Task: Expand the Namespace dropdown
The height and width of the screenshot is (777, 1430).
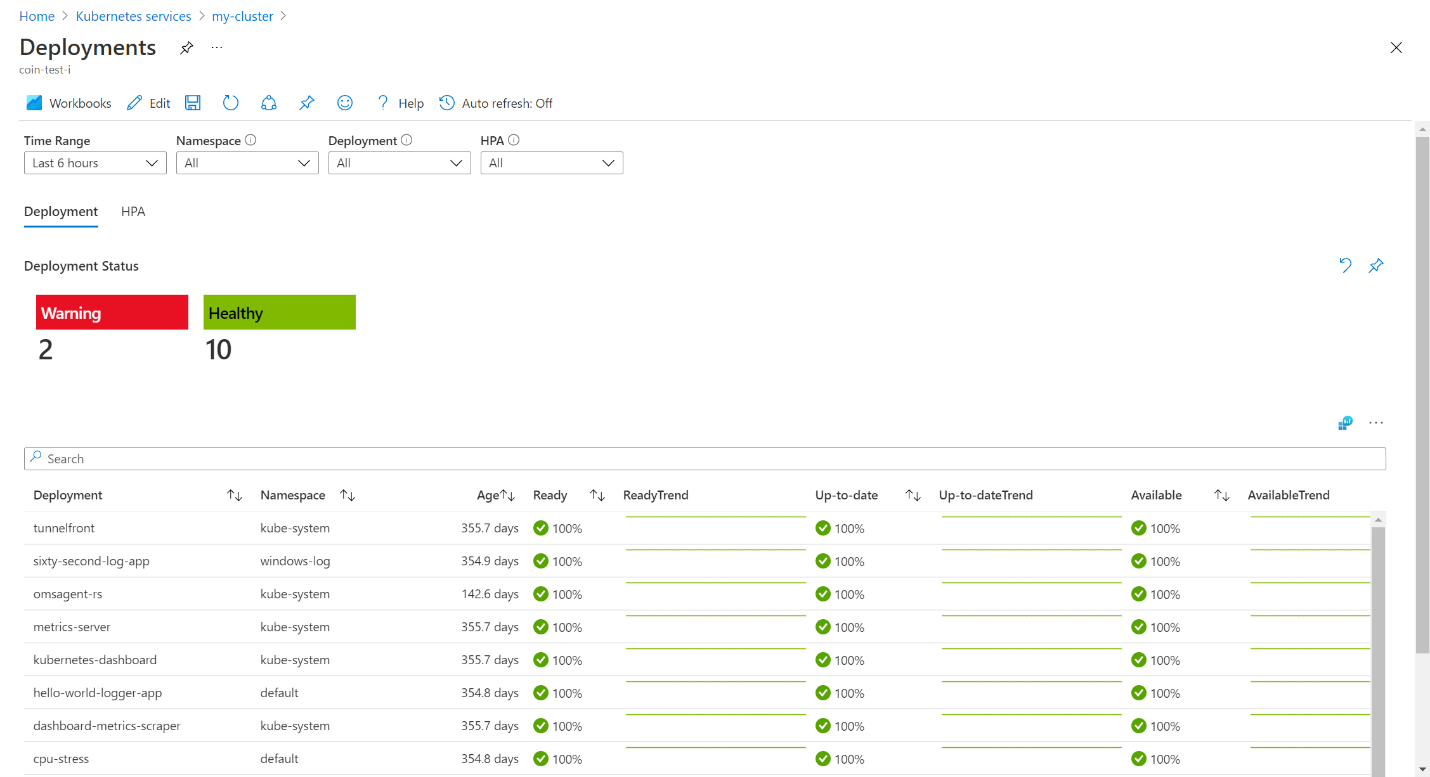Action: point(247,163)
